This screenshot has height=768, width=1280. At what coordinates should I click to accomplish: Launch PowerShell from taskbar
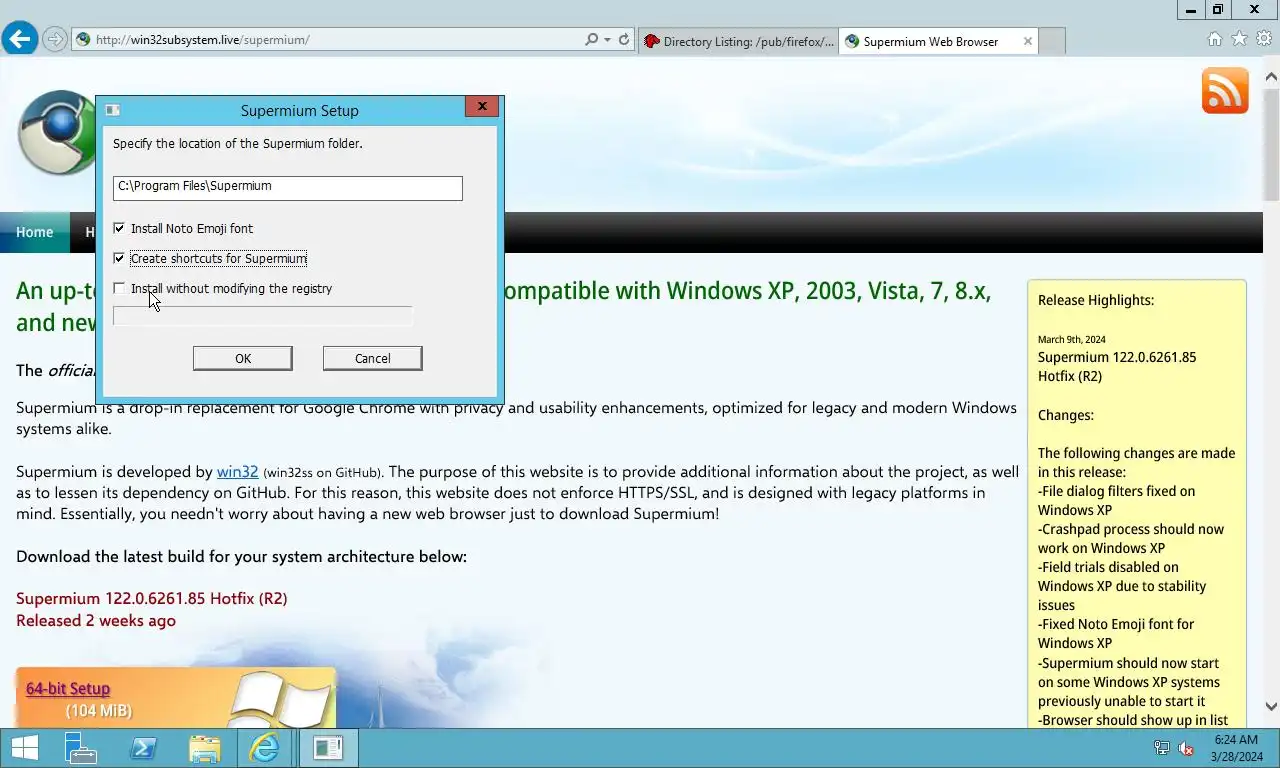point(143,748)
